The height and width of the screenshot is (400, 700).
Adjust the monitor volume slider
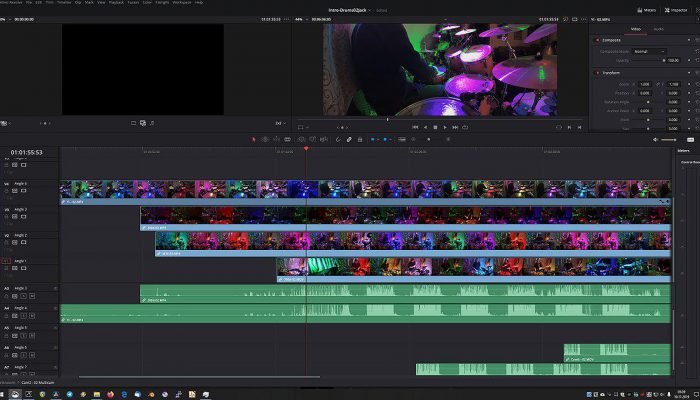669,140
